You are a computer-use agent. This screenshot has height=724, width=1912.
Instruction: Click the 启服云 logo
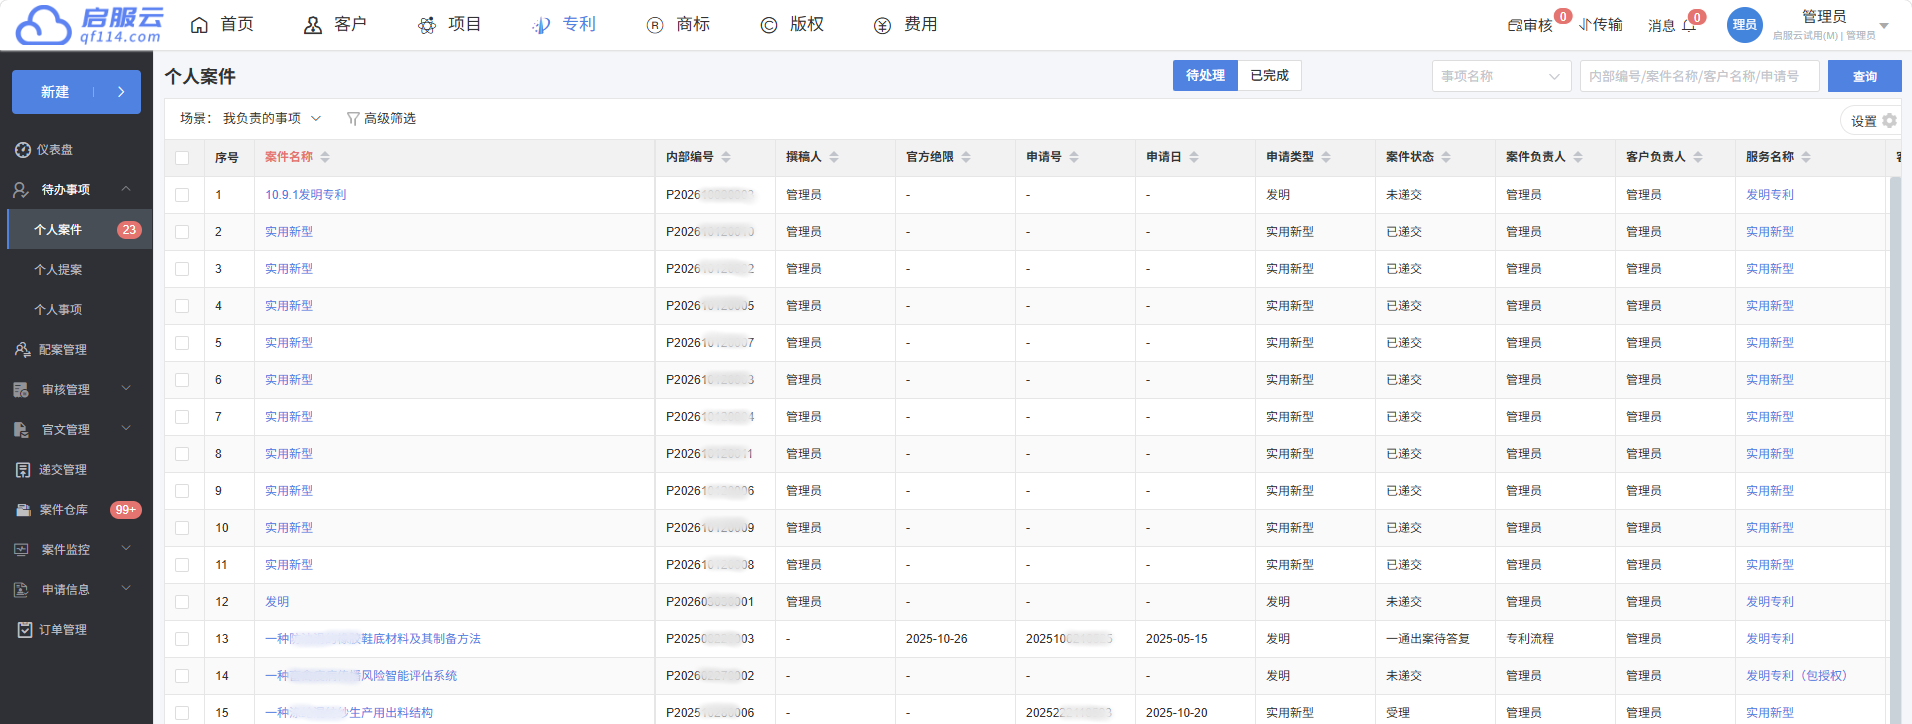click(90, 24)
